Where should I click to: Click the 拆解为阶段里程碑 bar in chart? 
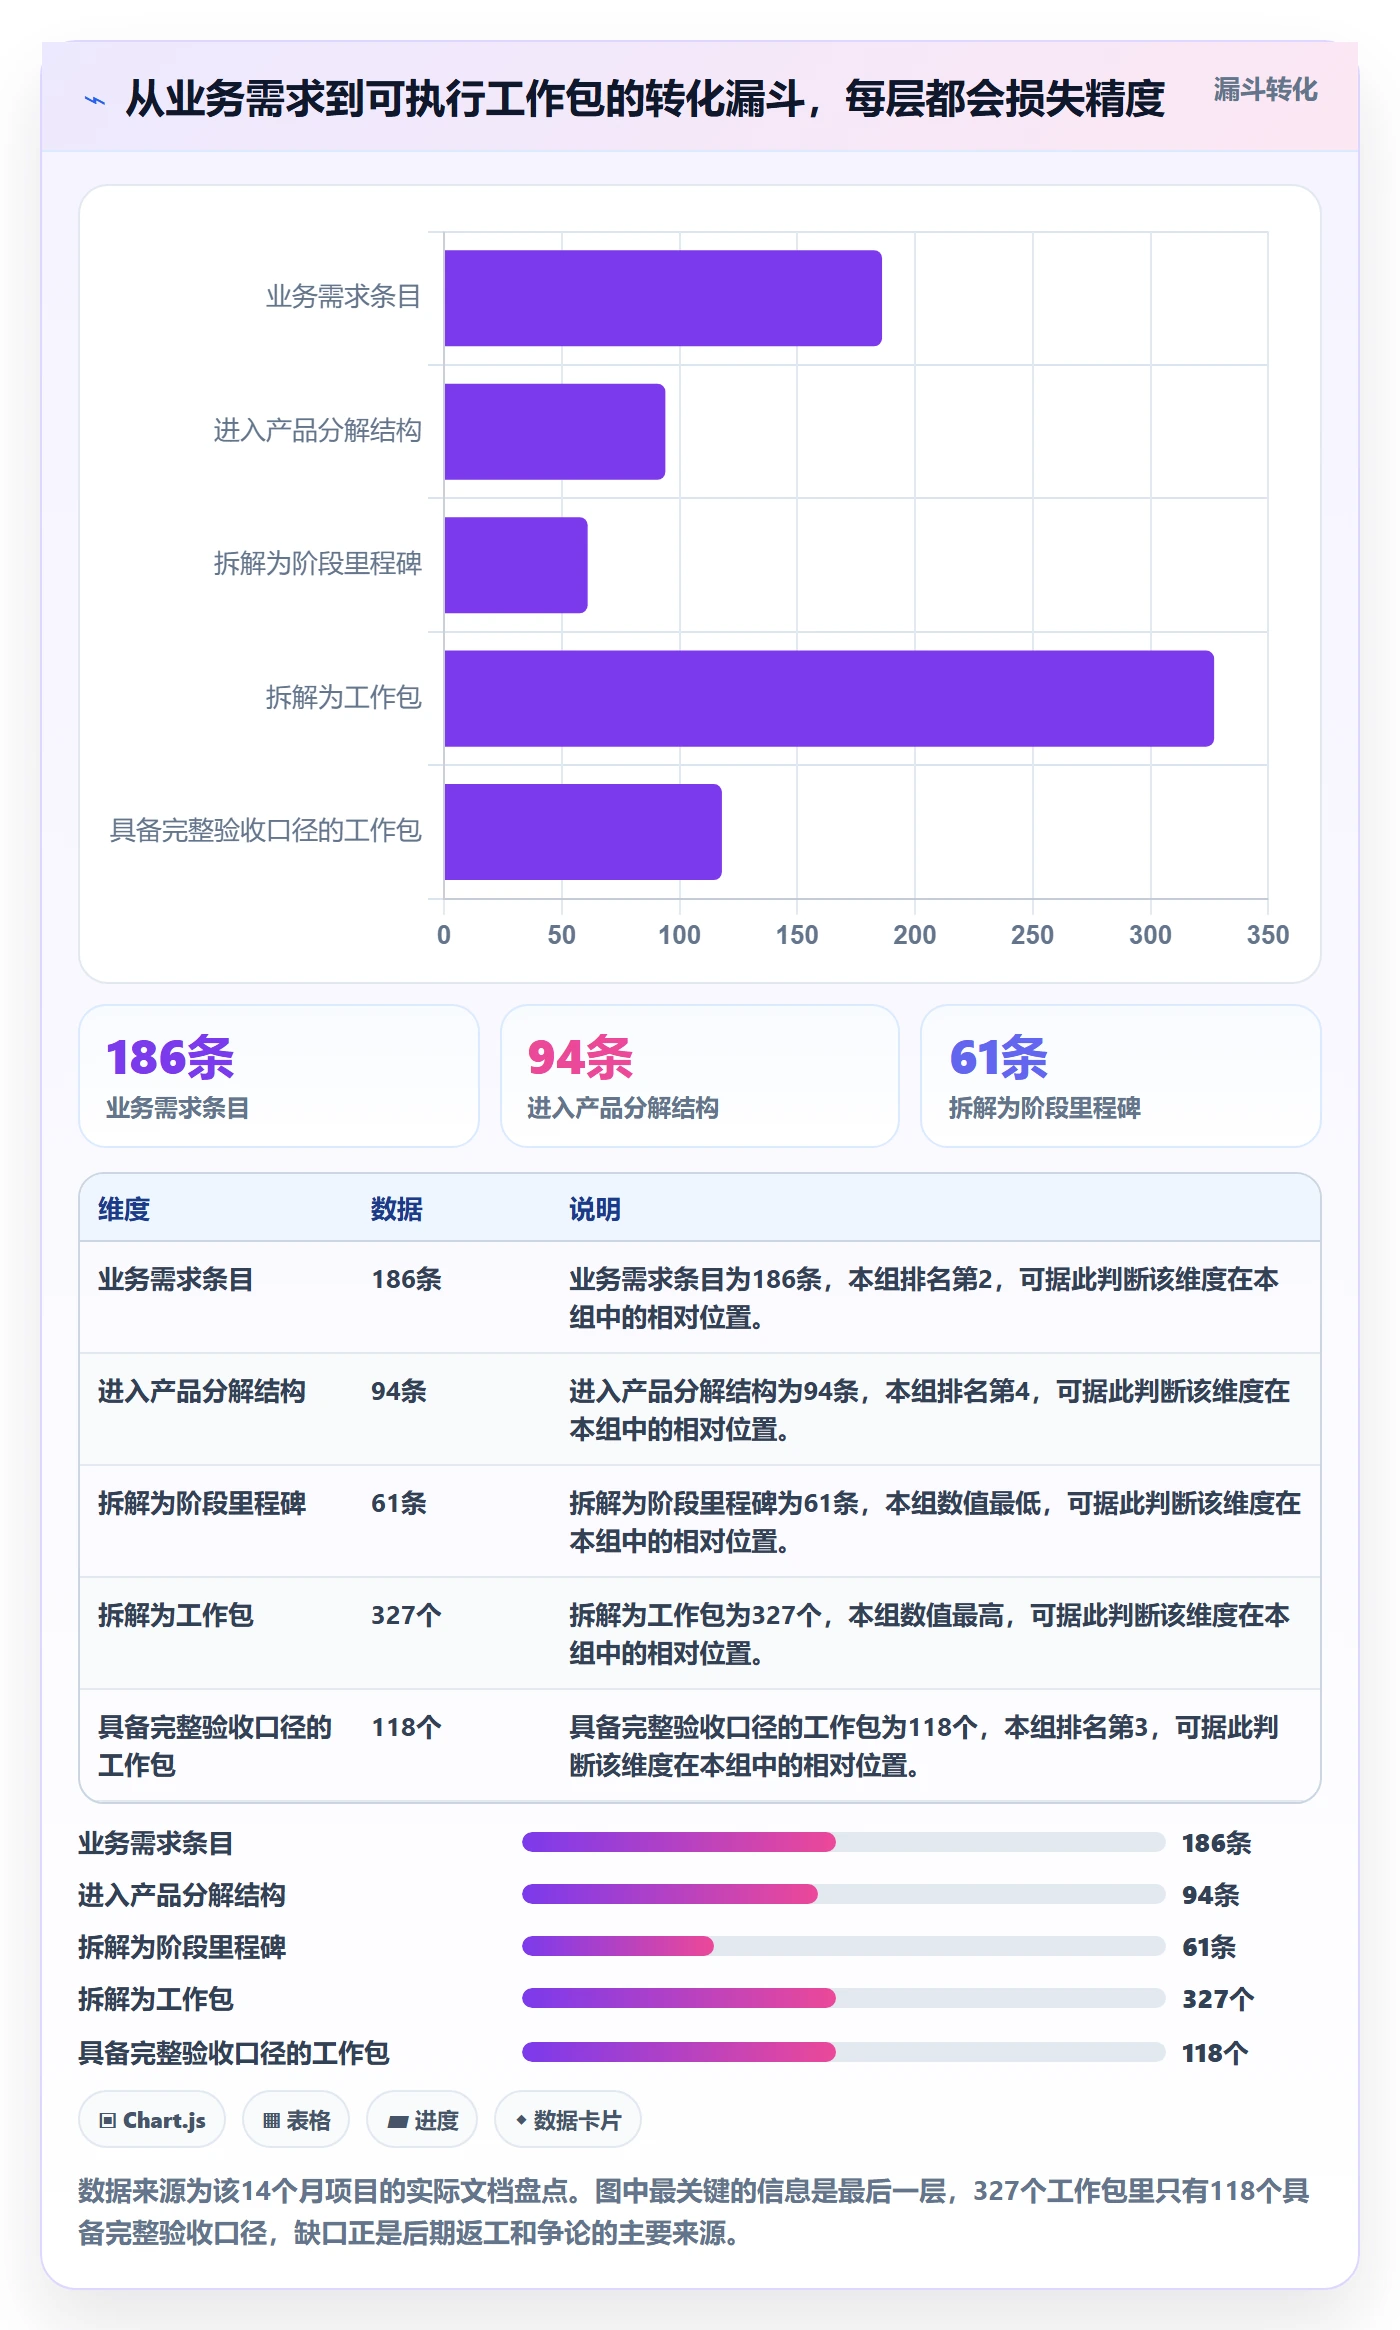516,565
